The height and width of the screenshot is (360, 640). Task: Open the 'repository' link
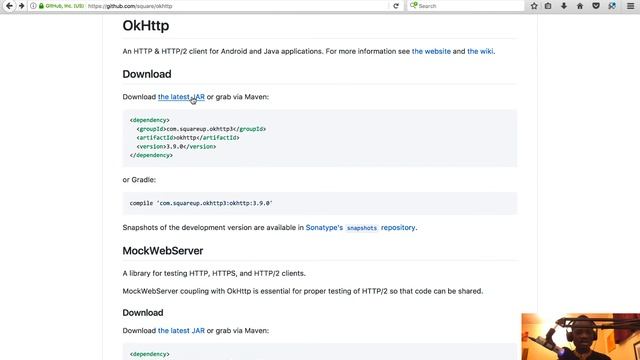(398, 228)
